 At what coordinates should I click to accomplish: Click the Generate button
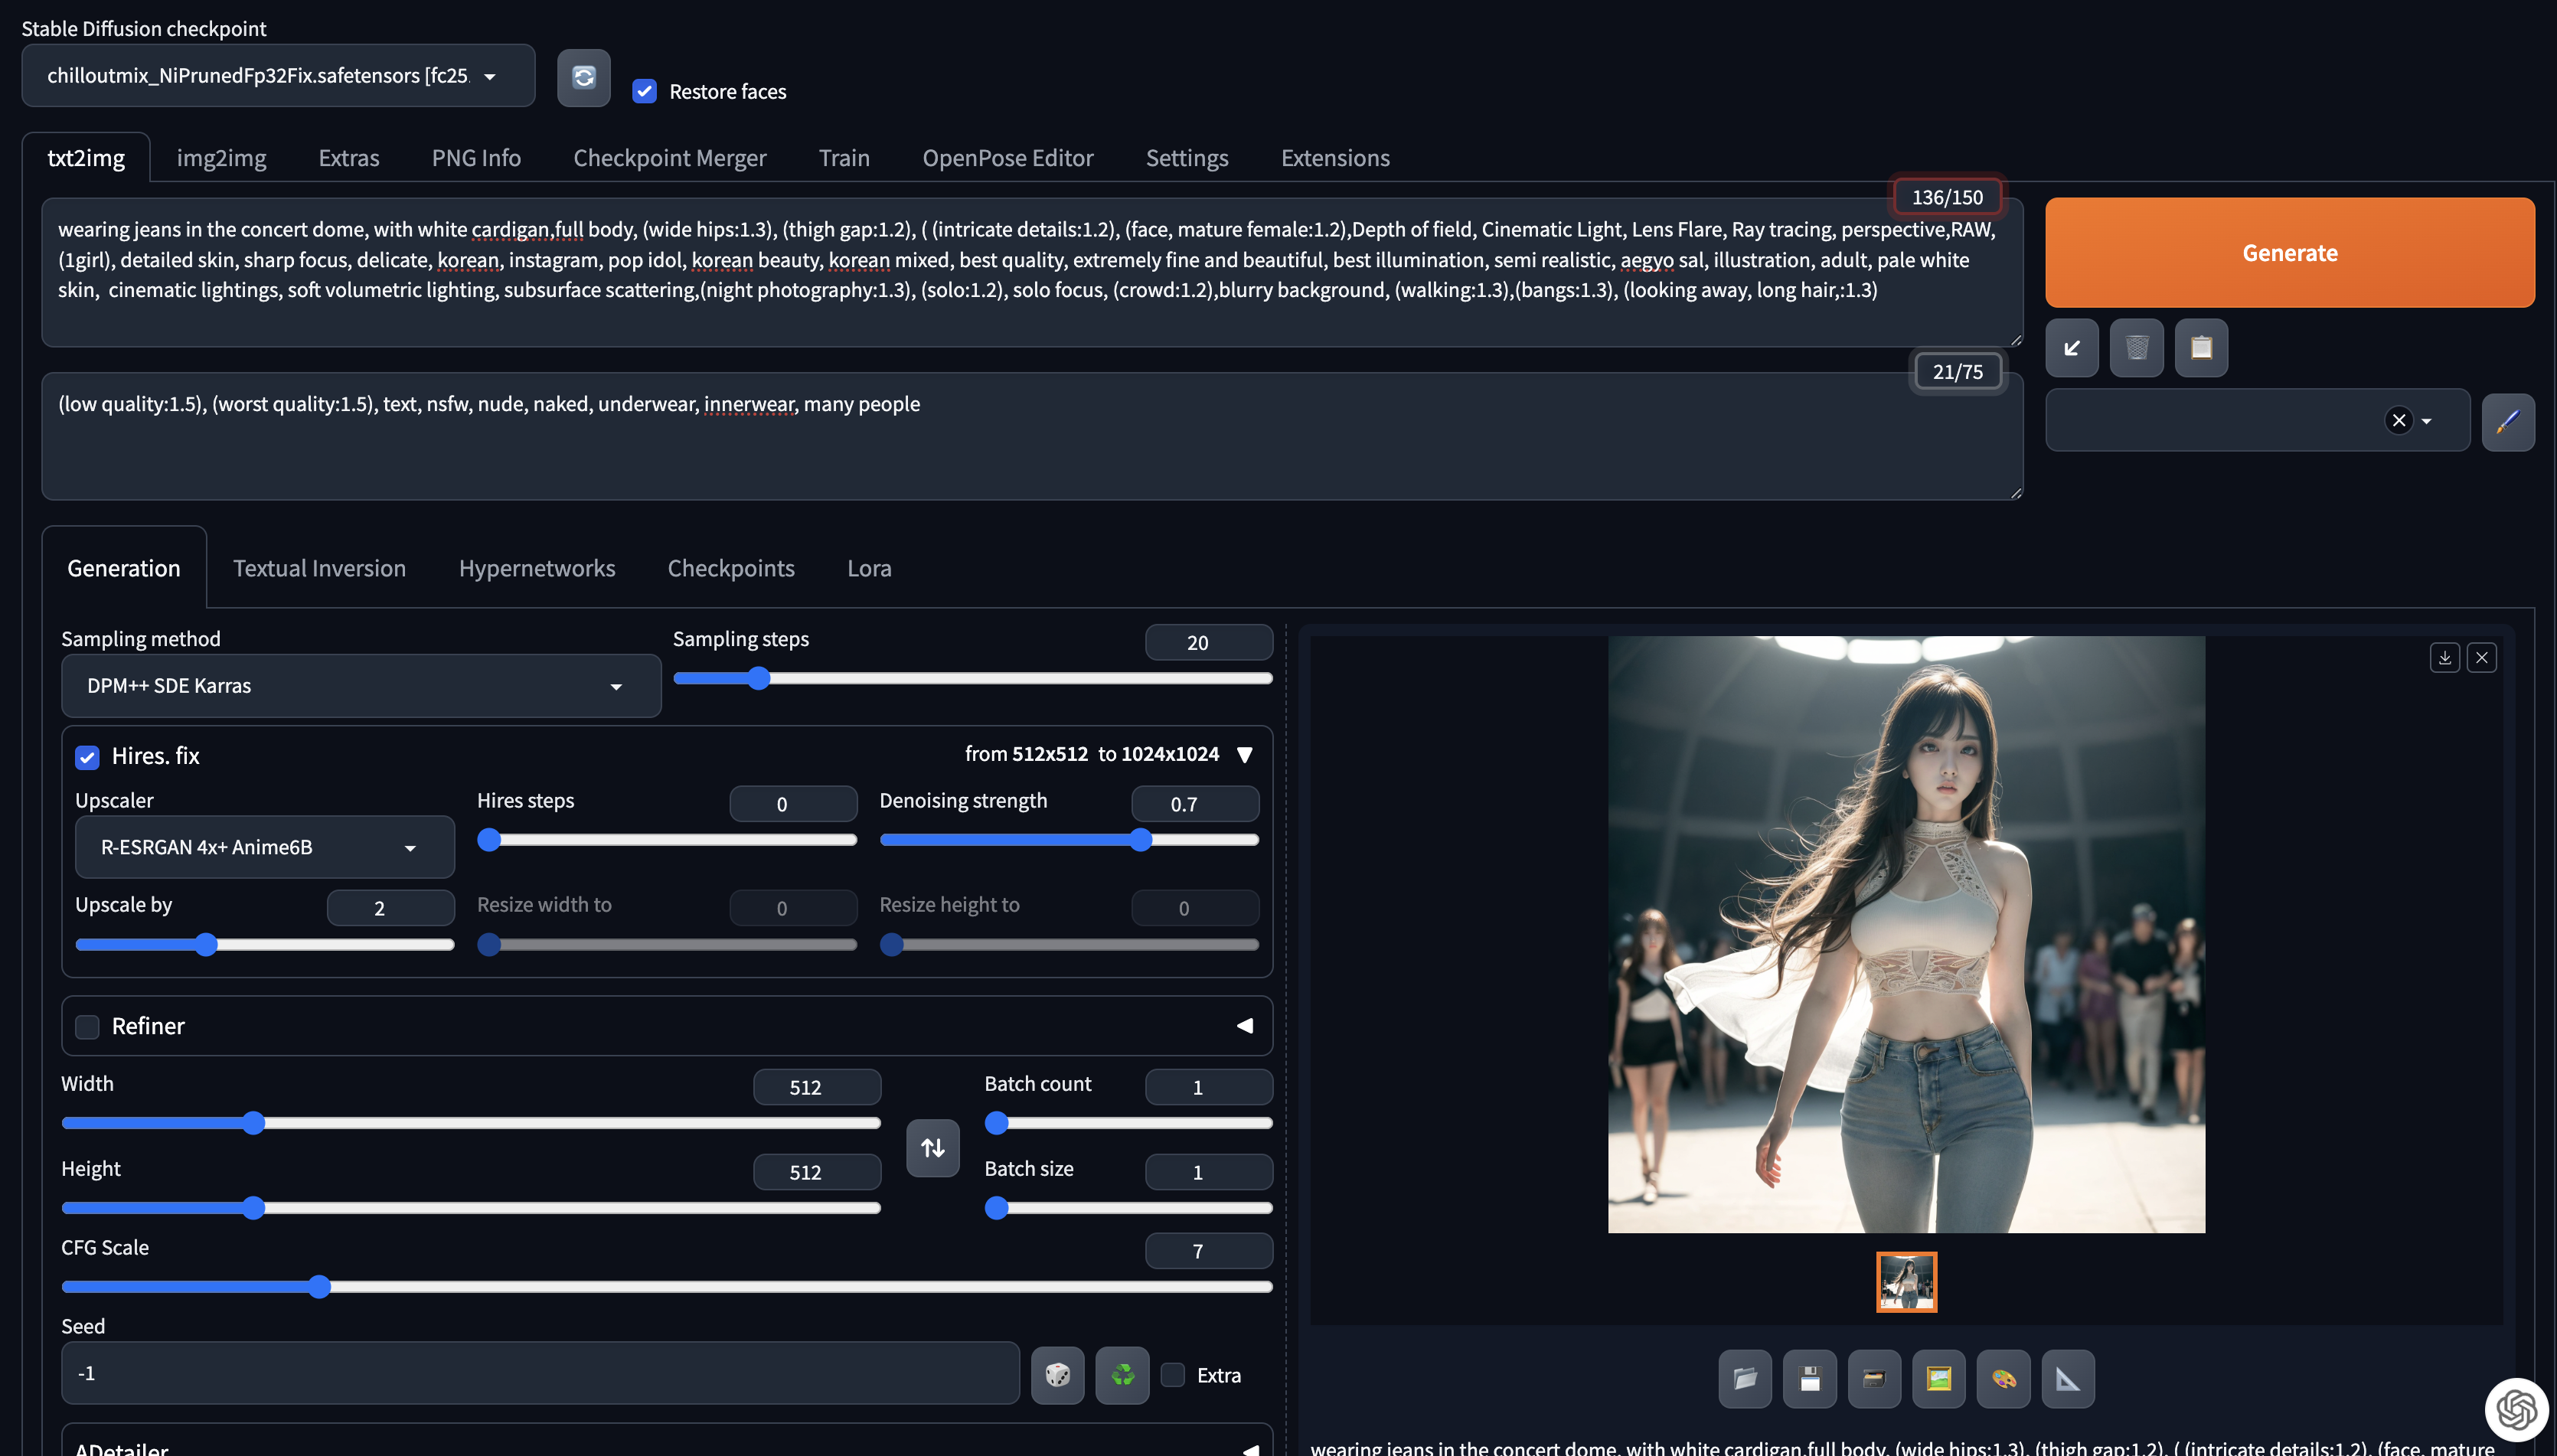coord(2288,253)
